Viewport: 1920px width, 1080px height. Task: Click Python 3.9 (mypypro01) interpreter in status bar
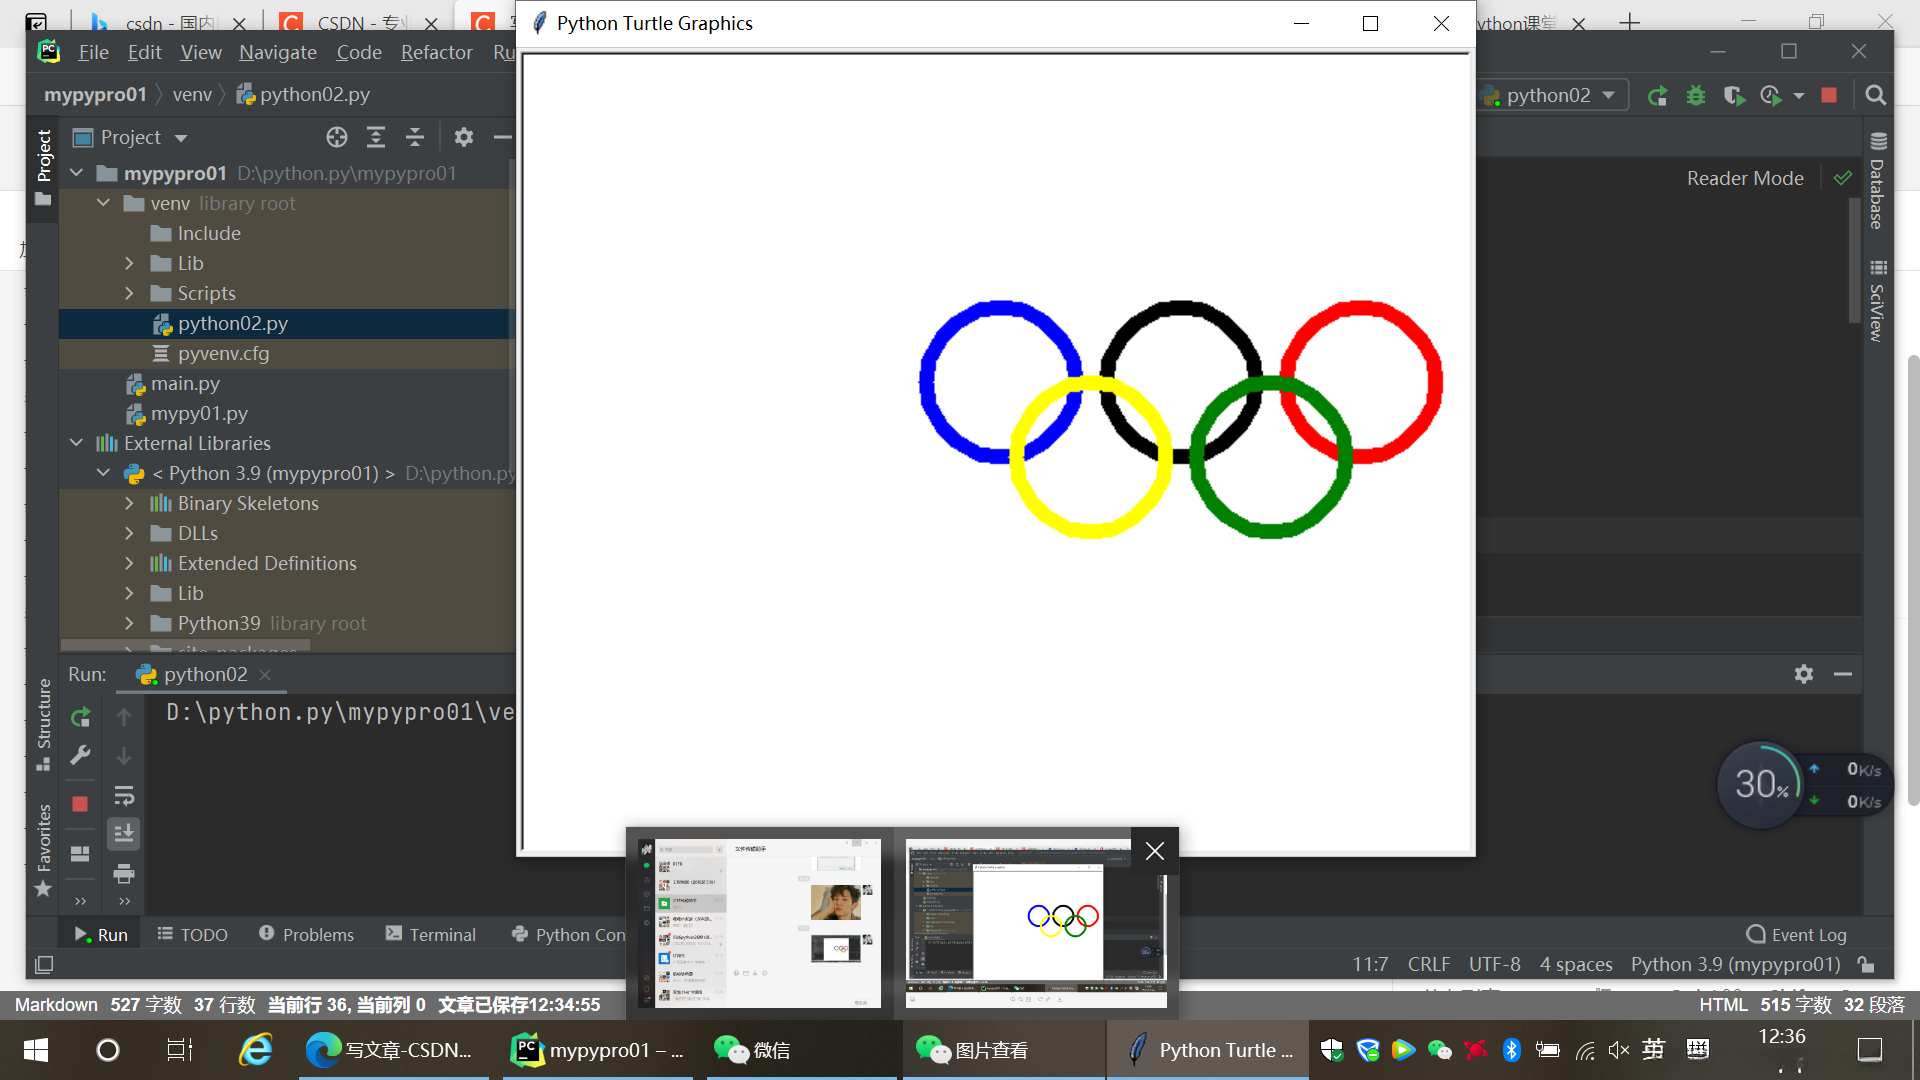click(1735, 964)
